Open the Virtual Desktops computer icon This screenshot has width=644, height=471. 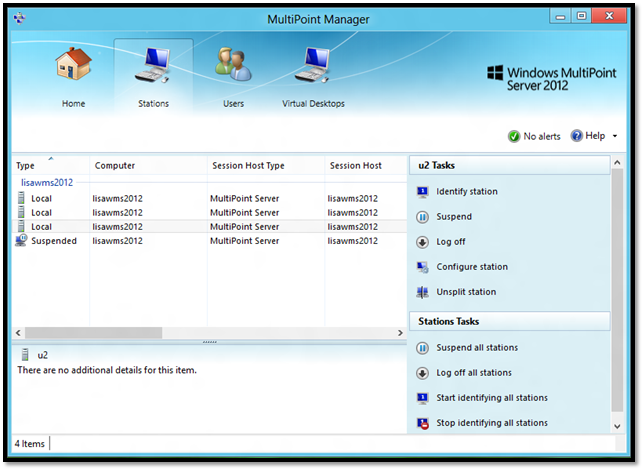313,65
